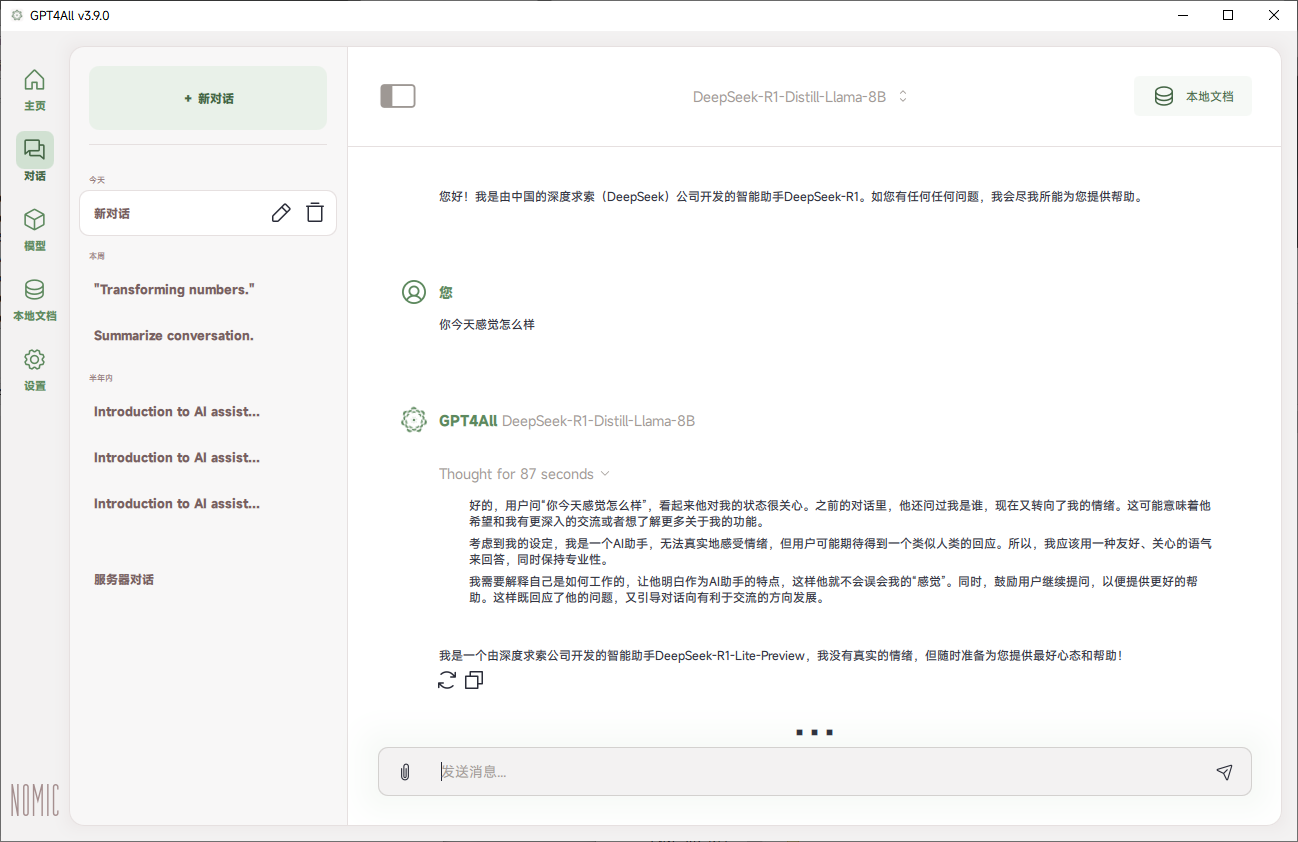The height and width of the screenshot is (842, 1298).
Task: Open the 模型 models cube icon
Action: (35, 220)
